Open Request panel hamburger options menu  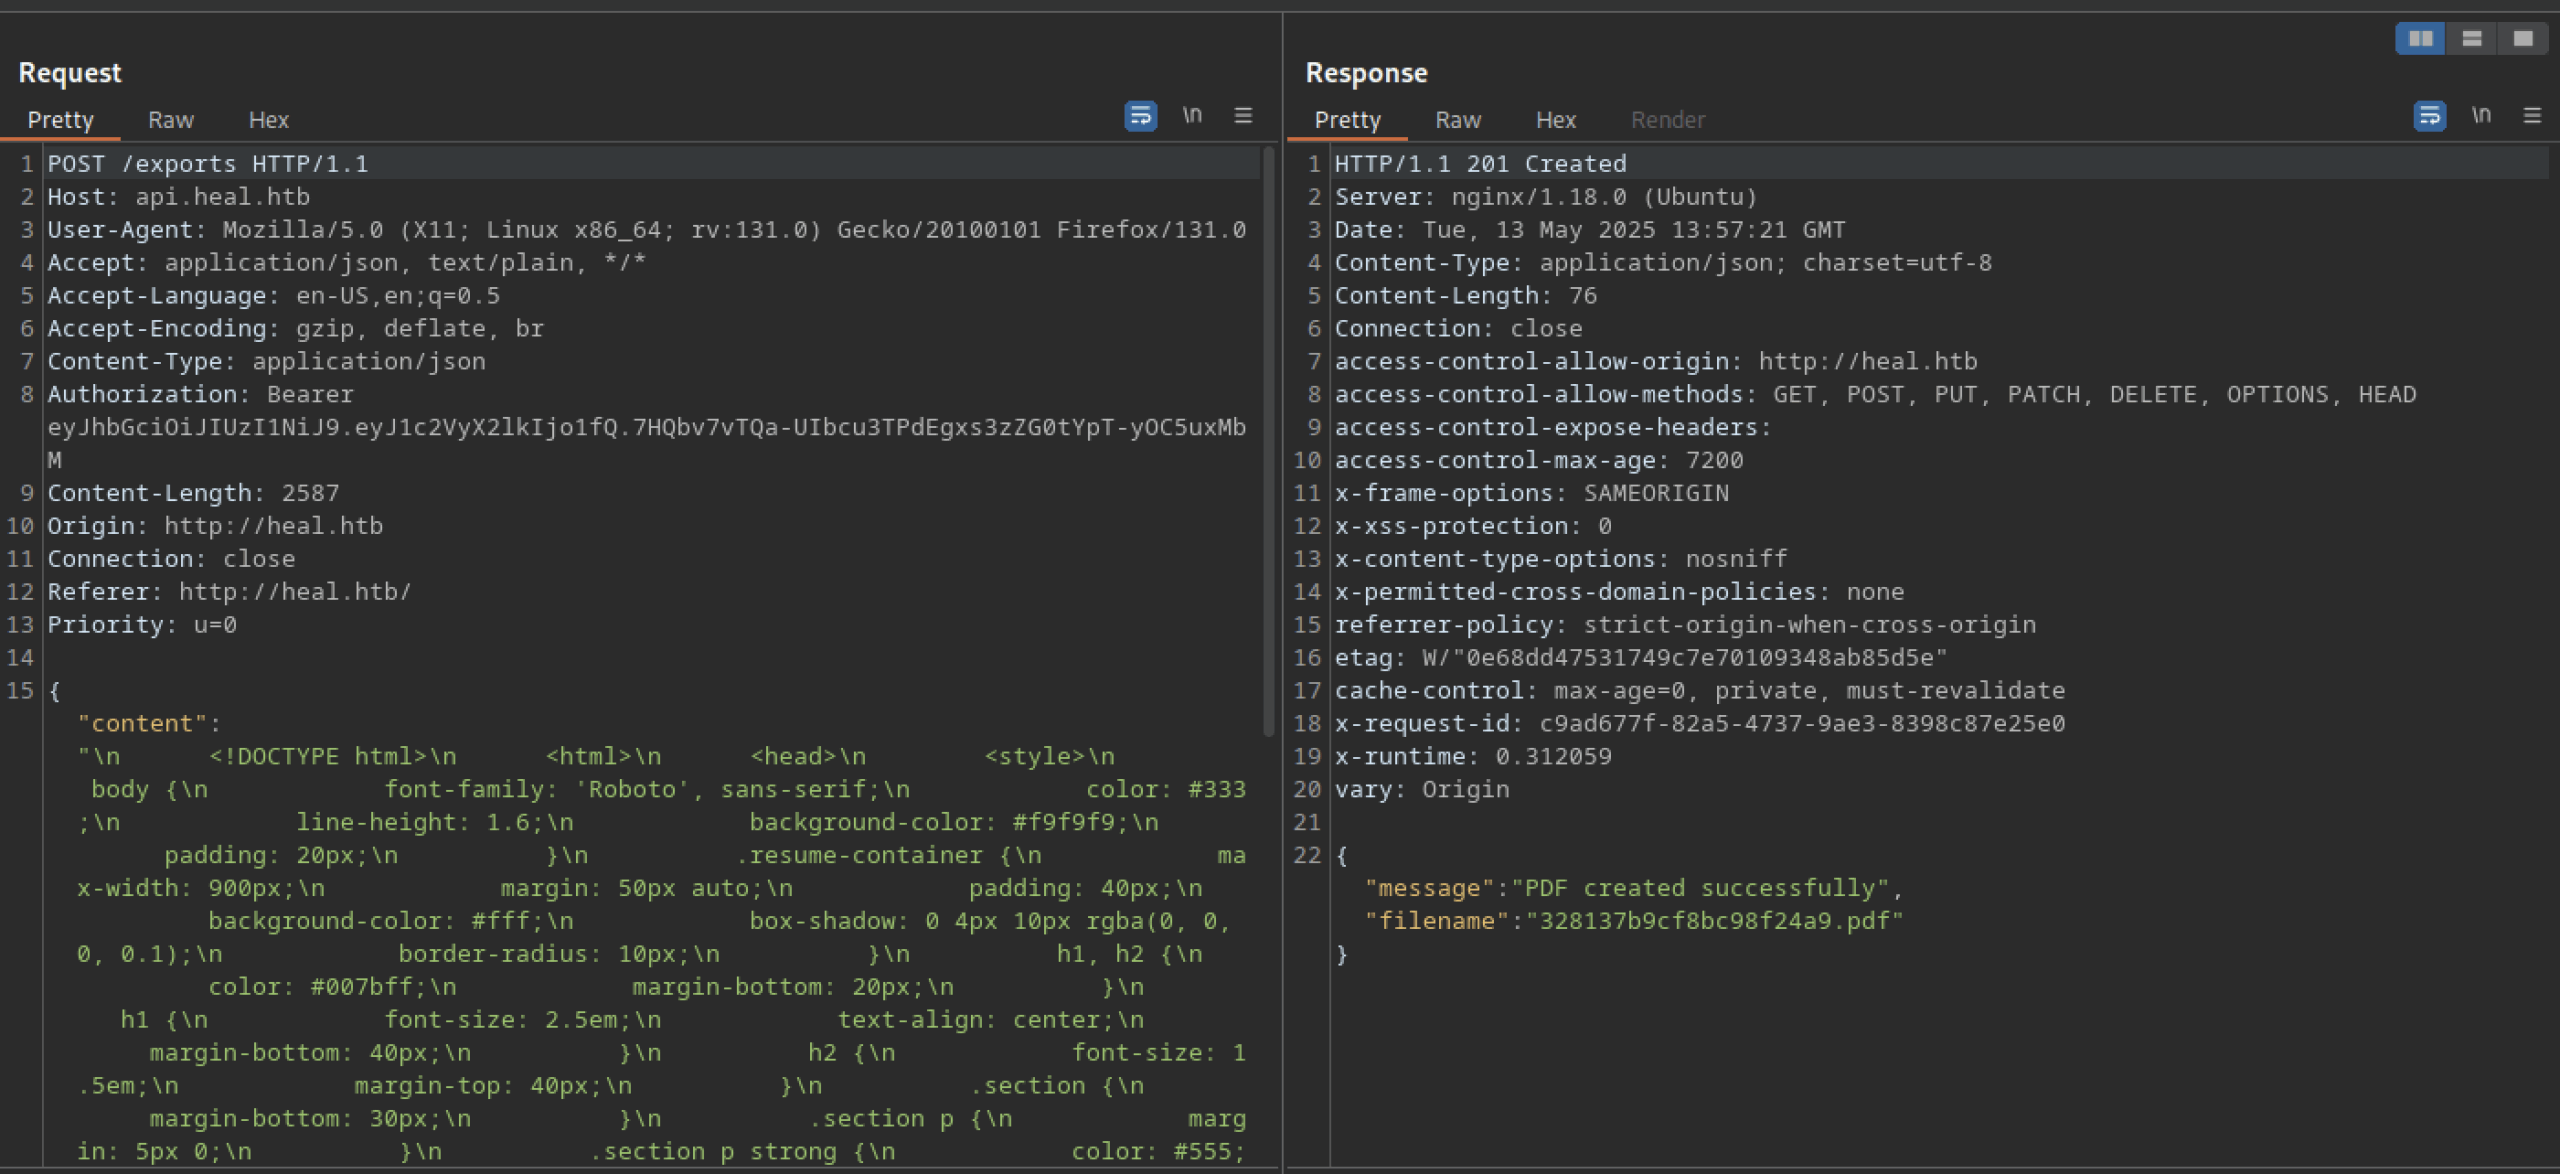(1243, 116)
